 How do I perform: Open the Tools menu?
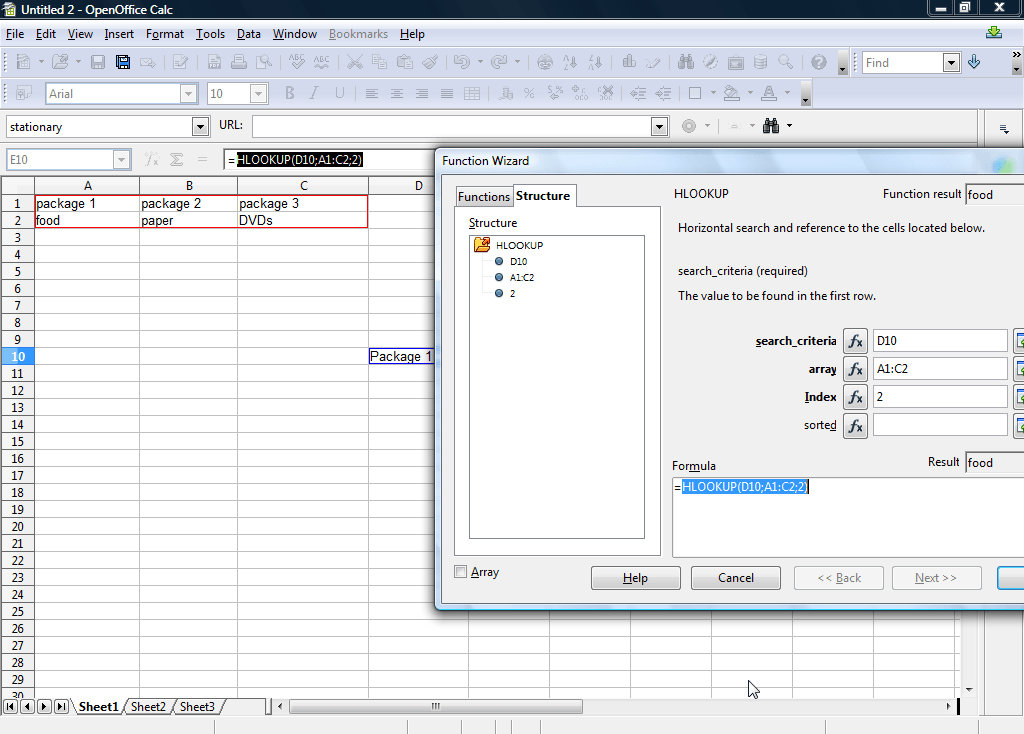(x=210, y=33)
